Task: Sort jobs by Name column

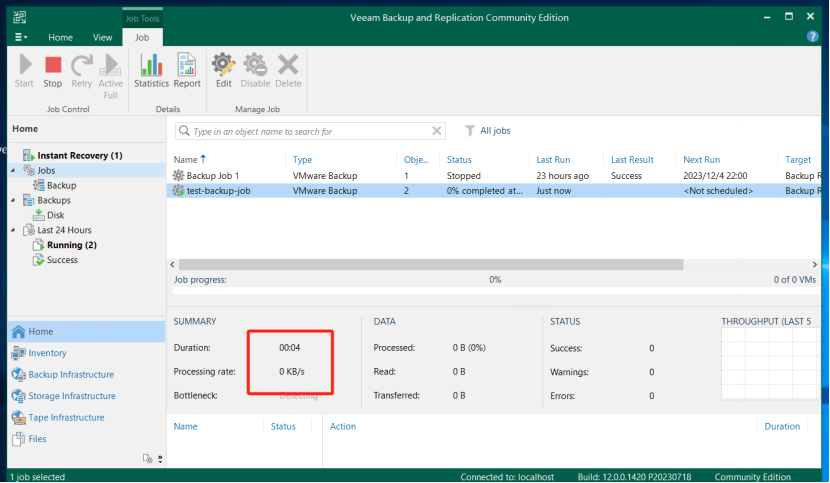Action: [185, 159]
